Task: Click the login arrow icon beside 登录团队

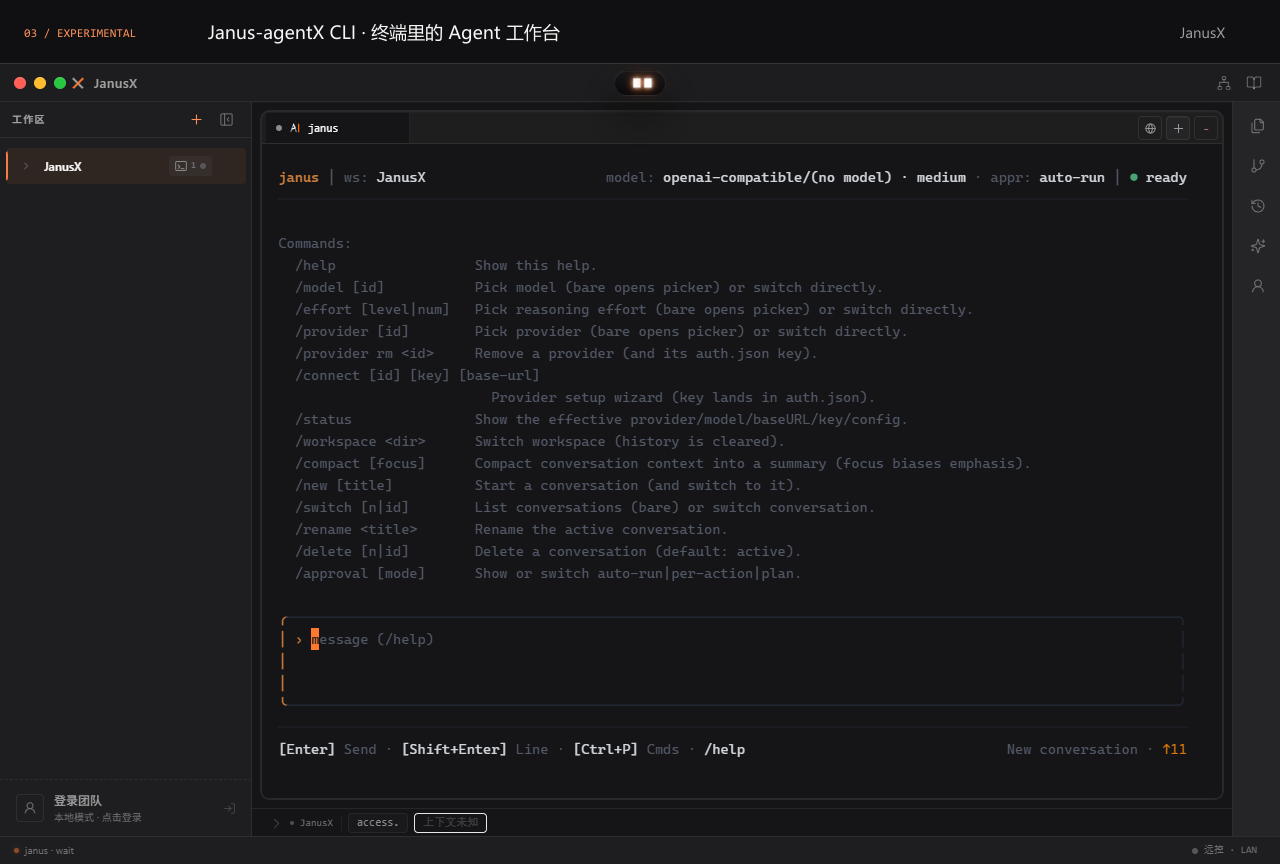Action: point(229,808)
